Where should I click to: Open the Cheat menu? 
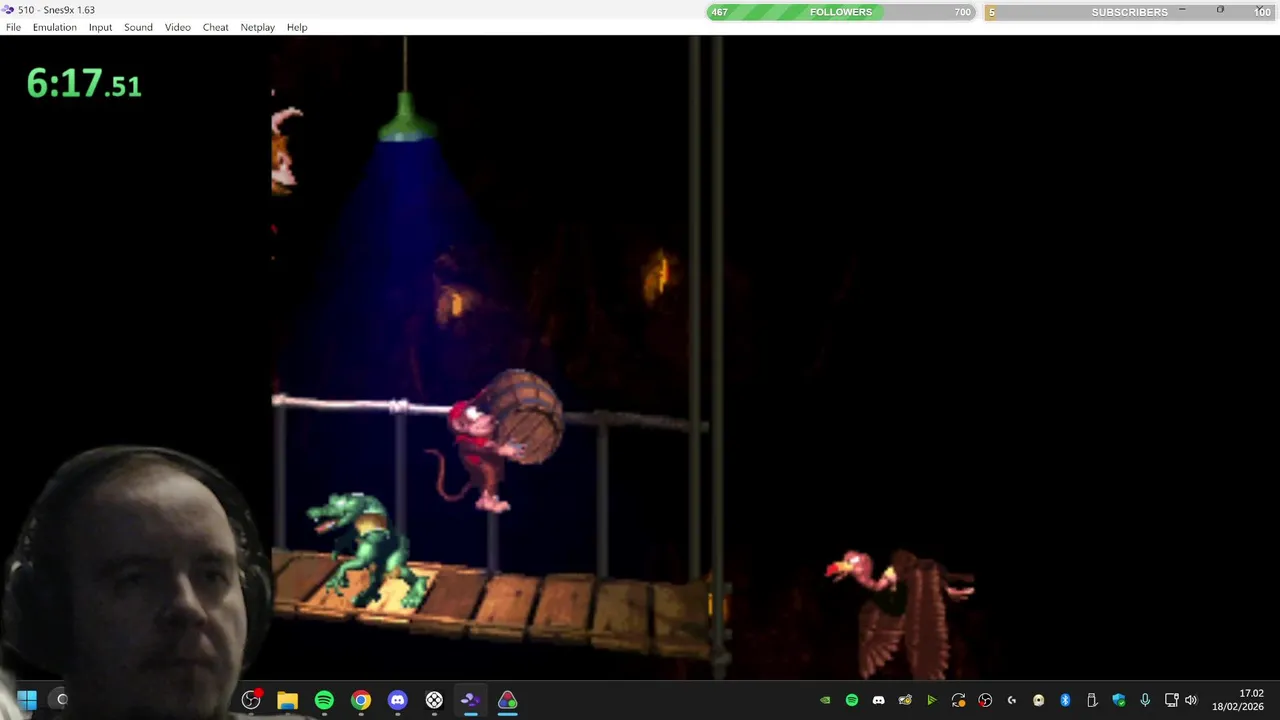(216, 27)
